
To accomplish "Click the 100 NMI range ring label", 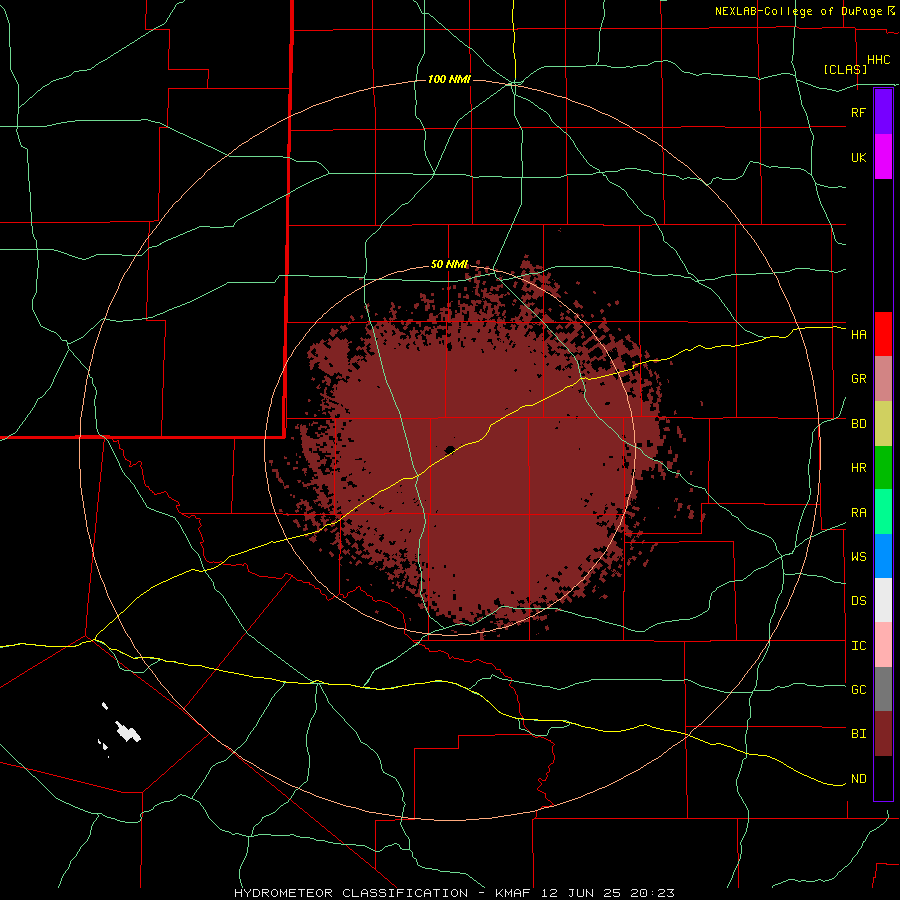I will [x=449, y=79].
